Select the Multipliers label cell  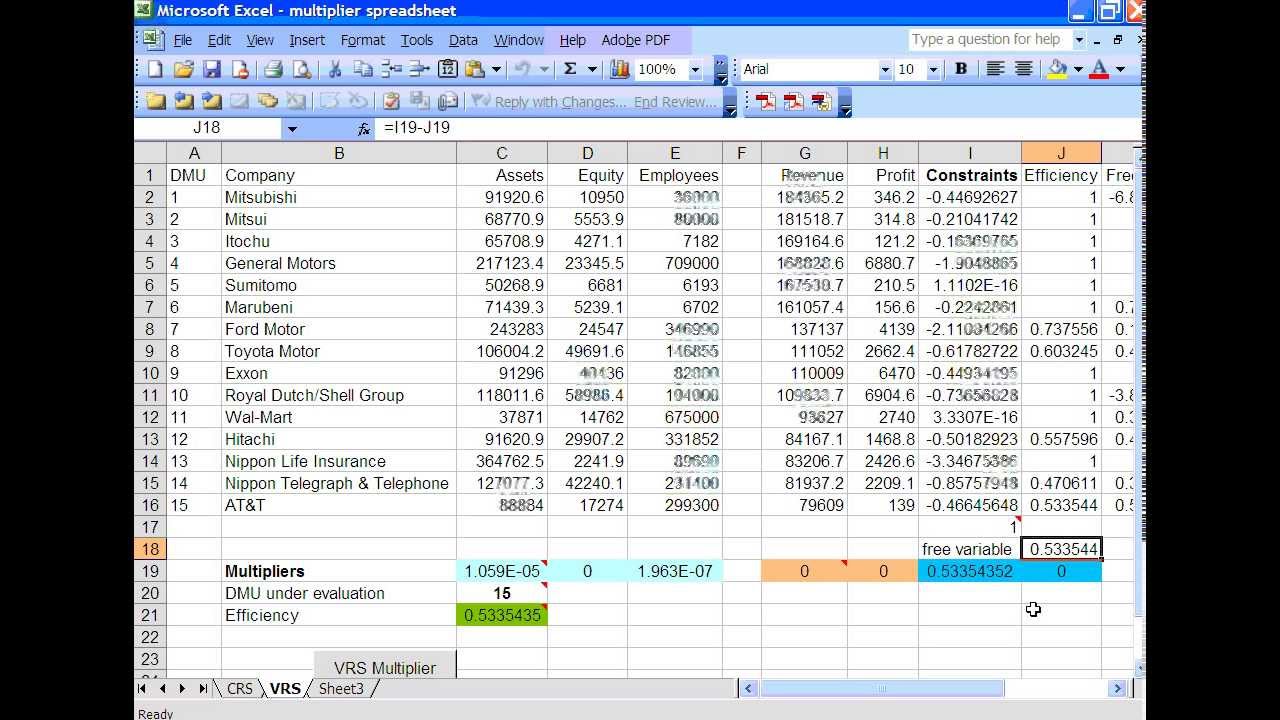[339, 571]
